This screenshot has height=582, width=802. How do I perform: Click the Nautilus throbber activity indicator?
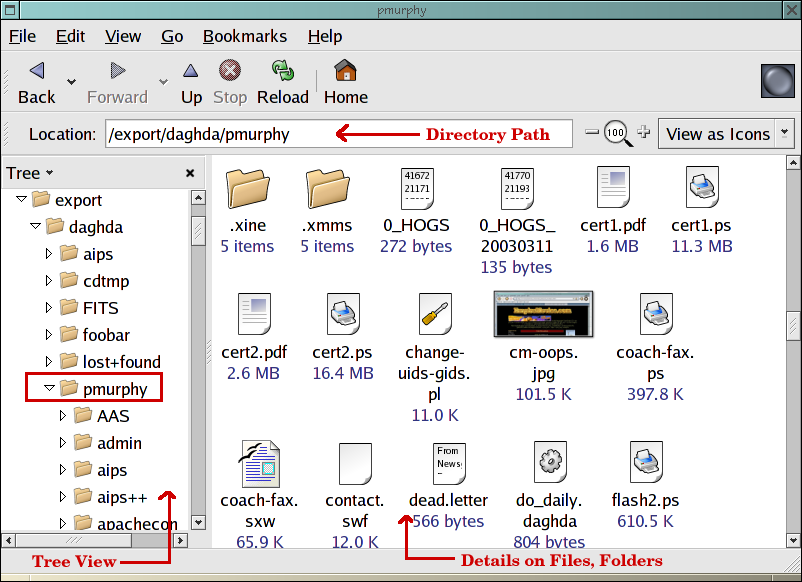[777, 81]
